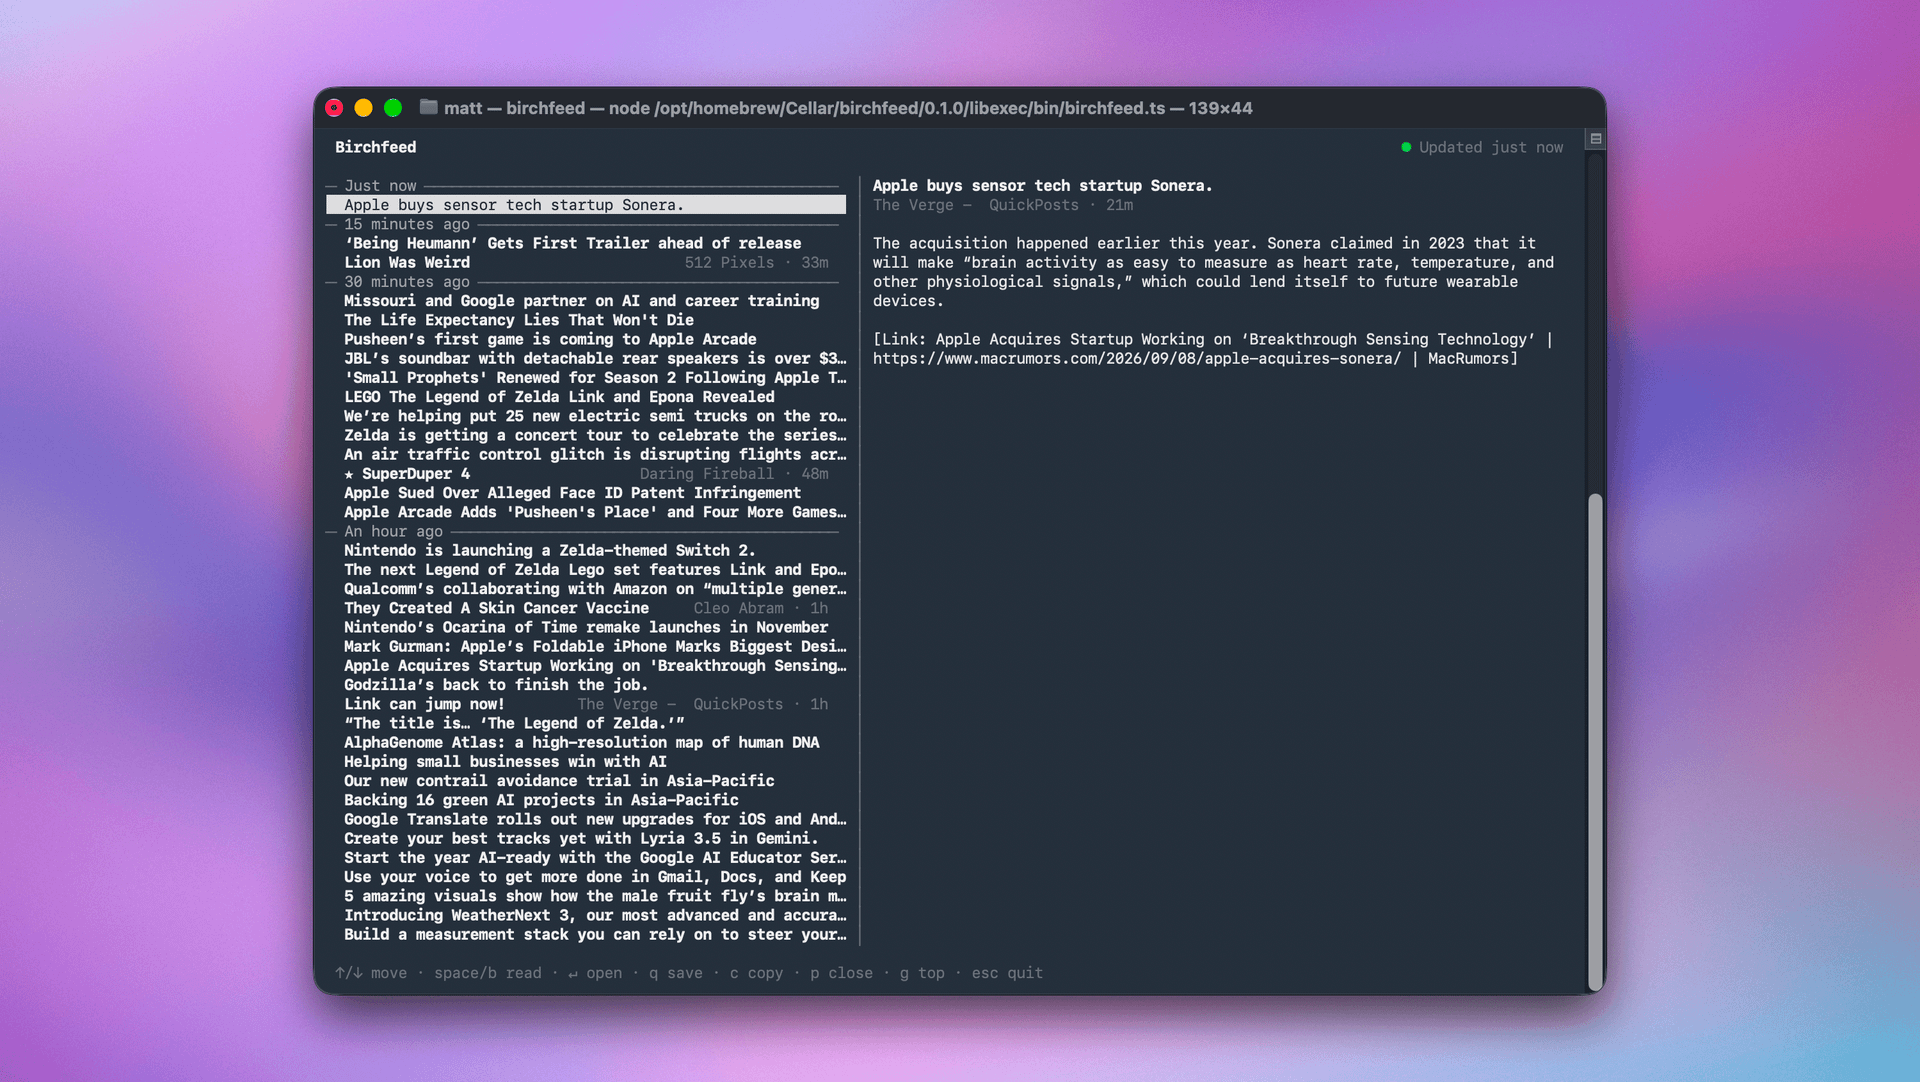
Task: Select the 'Lion Was Weird' entry
Action: (407, 262)
